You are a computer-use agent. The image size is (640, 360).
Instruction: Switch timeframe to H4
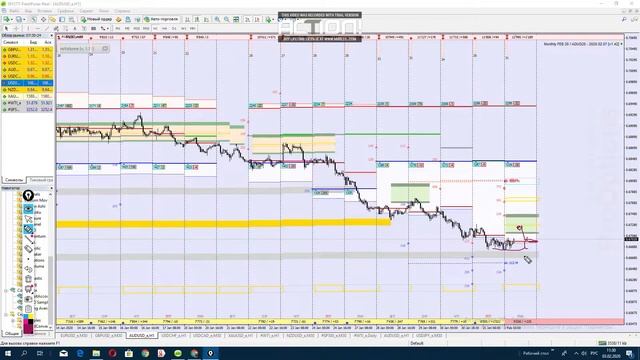164,28
